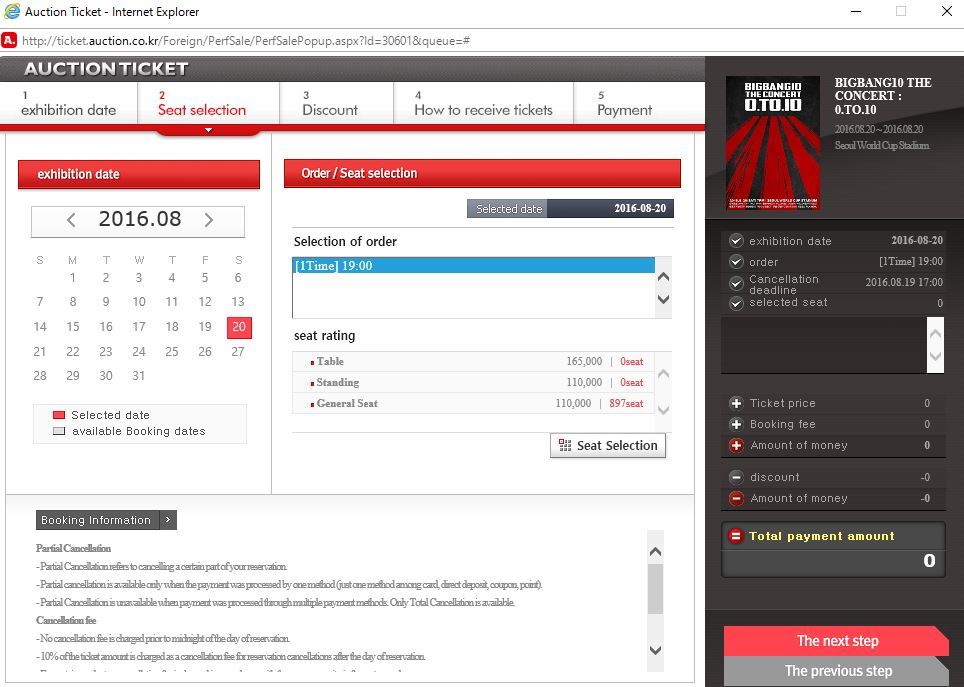Click plus icon next to Ticket price
This screenshot has height=687, width=964.
pyautogui.click(x=736, y=403)
